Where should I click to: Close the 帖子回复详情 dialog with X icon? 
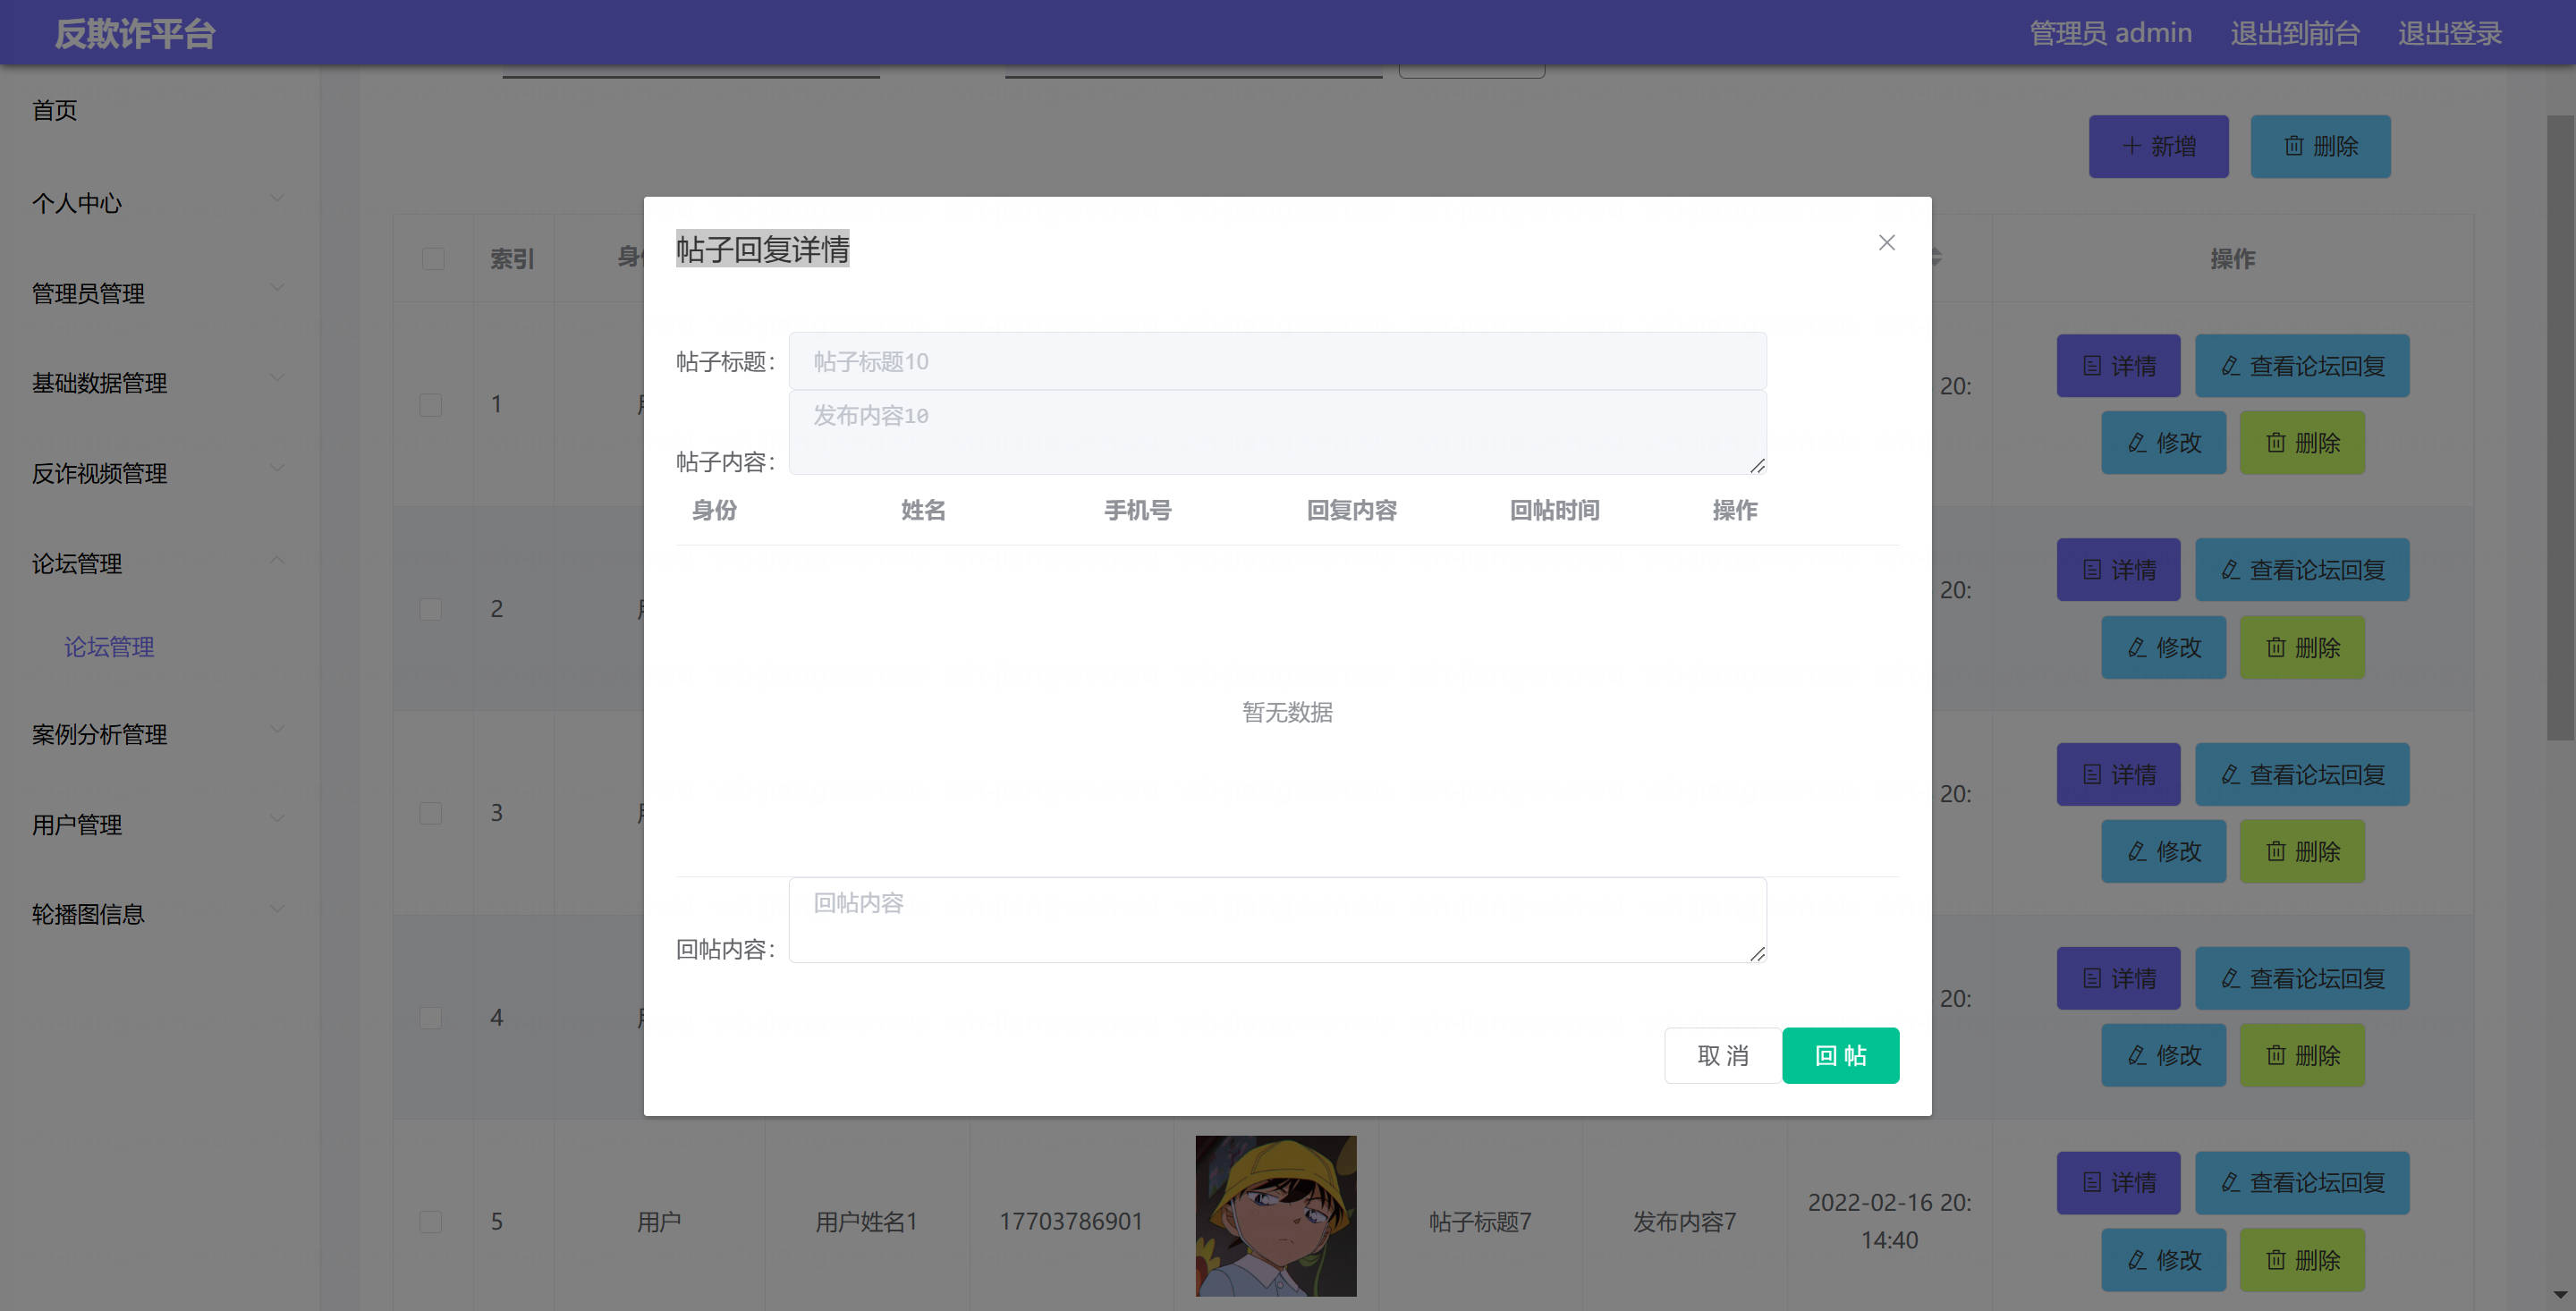1886,243
